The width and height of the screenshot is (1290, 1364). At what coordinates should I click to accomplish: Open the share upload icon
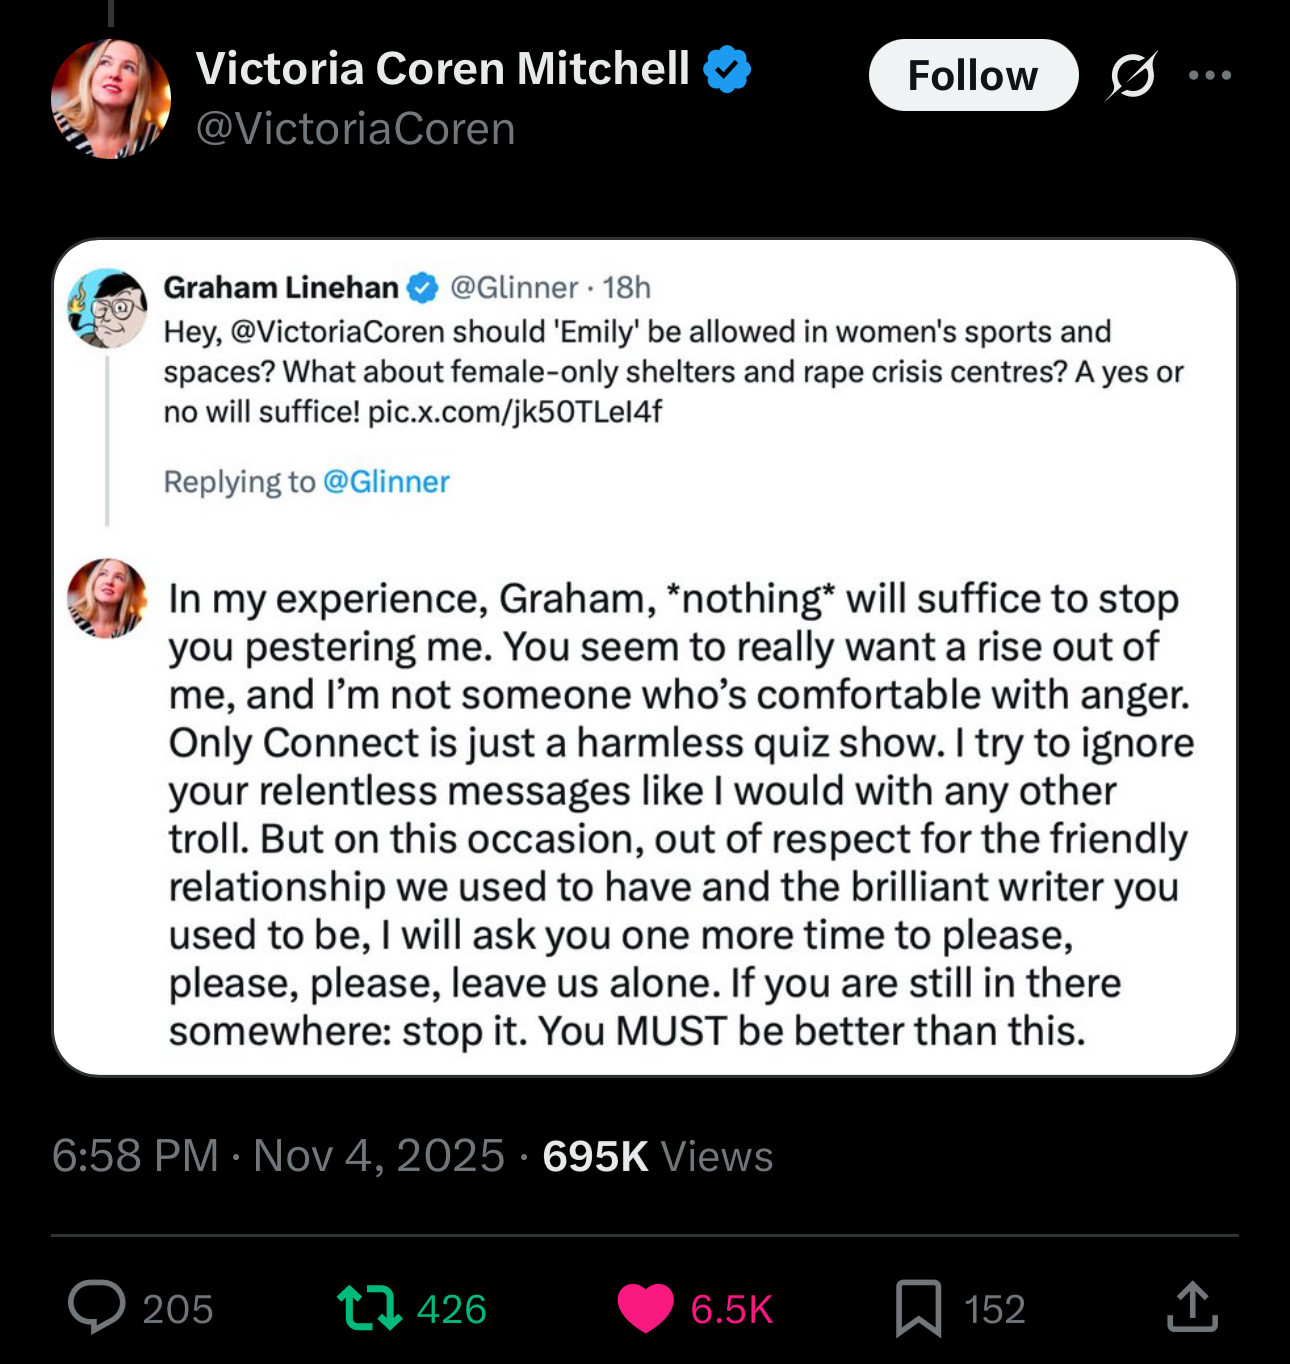coord(1192,1308)
